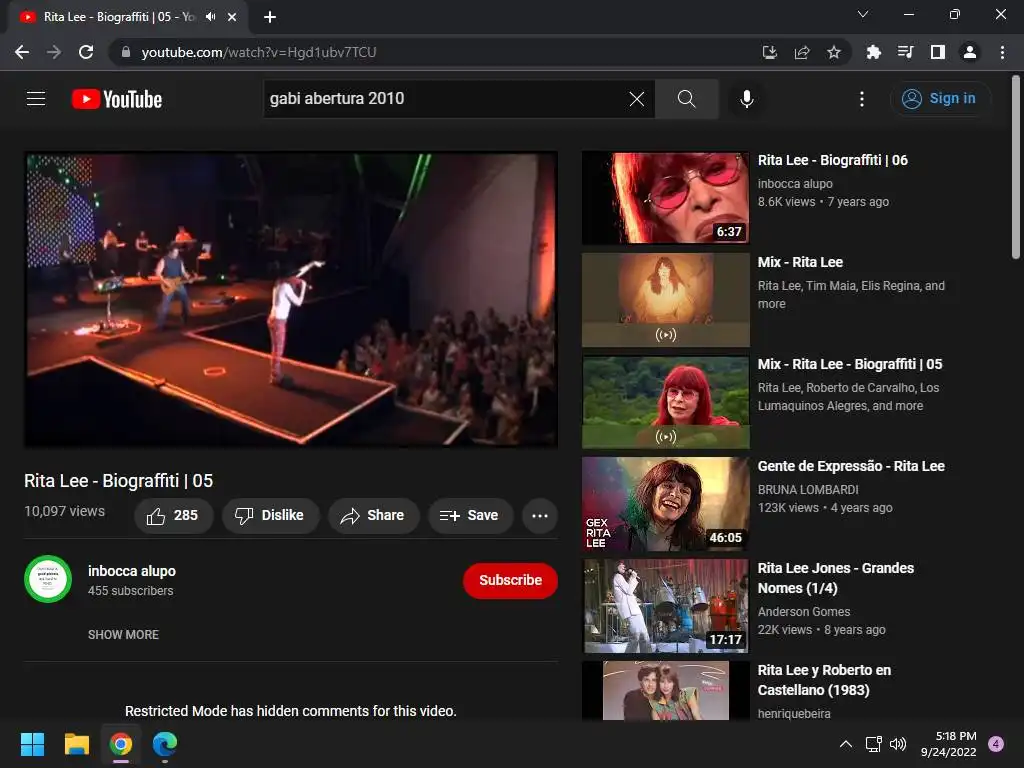Image resolution: width=1024 pixels, height=768 pixels.
Task: Open YouTube settings three-dot menu
Action: tap(861, 99)
